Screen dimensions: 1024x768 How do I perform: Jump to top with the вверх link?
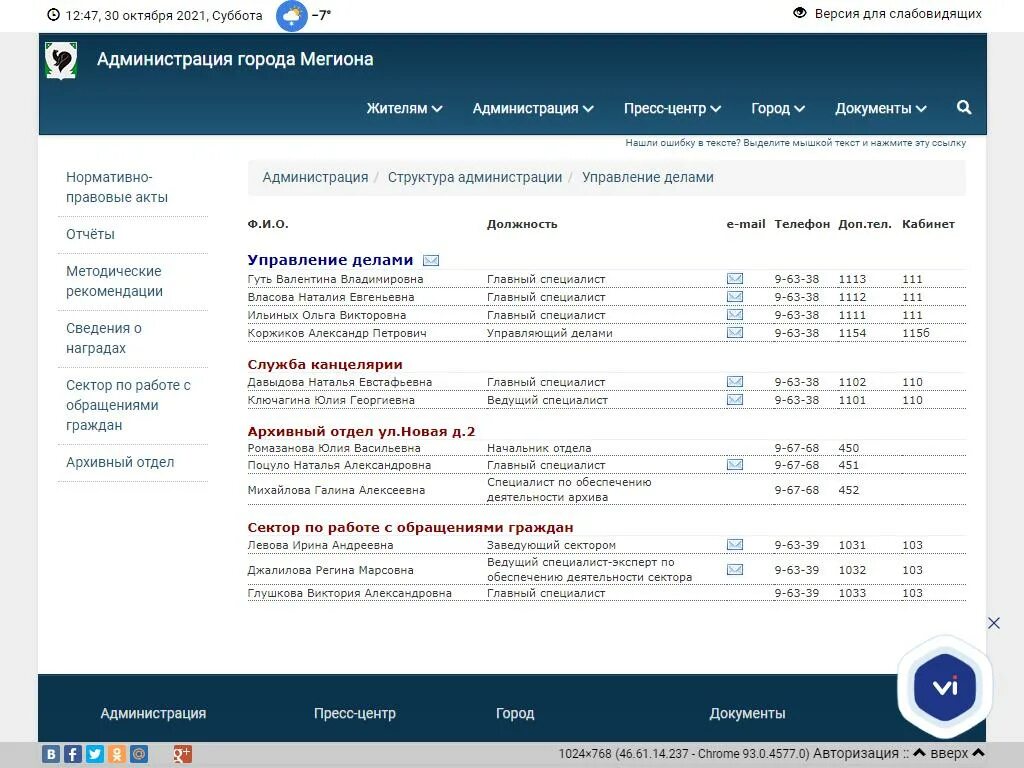(949, 754)
